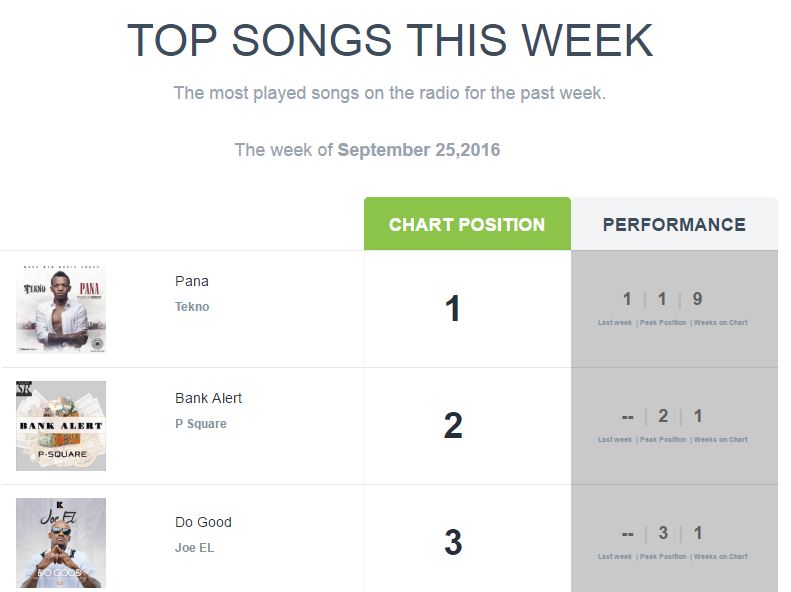The width and height of the screenshot is (791, 592).
Task: Click the Bank Alert song title
Action: click(208, 398)
